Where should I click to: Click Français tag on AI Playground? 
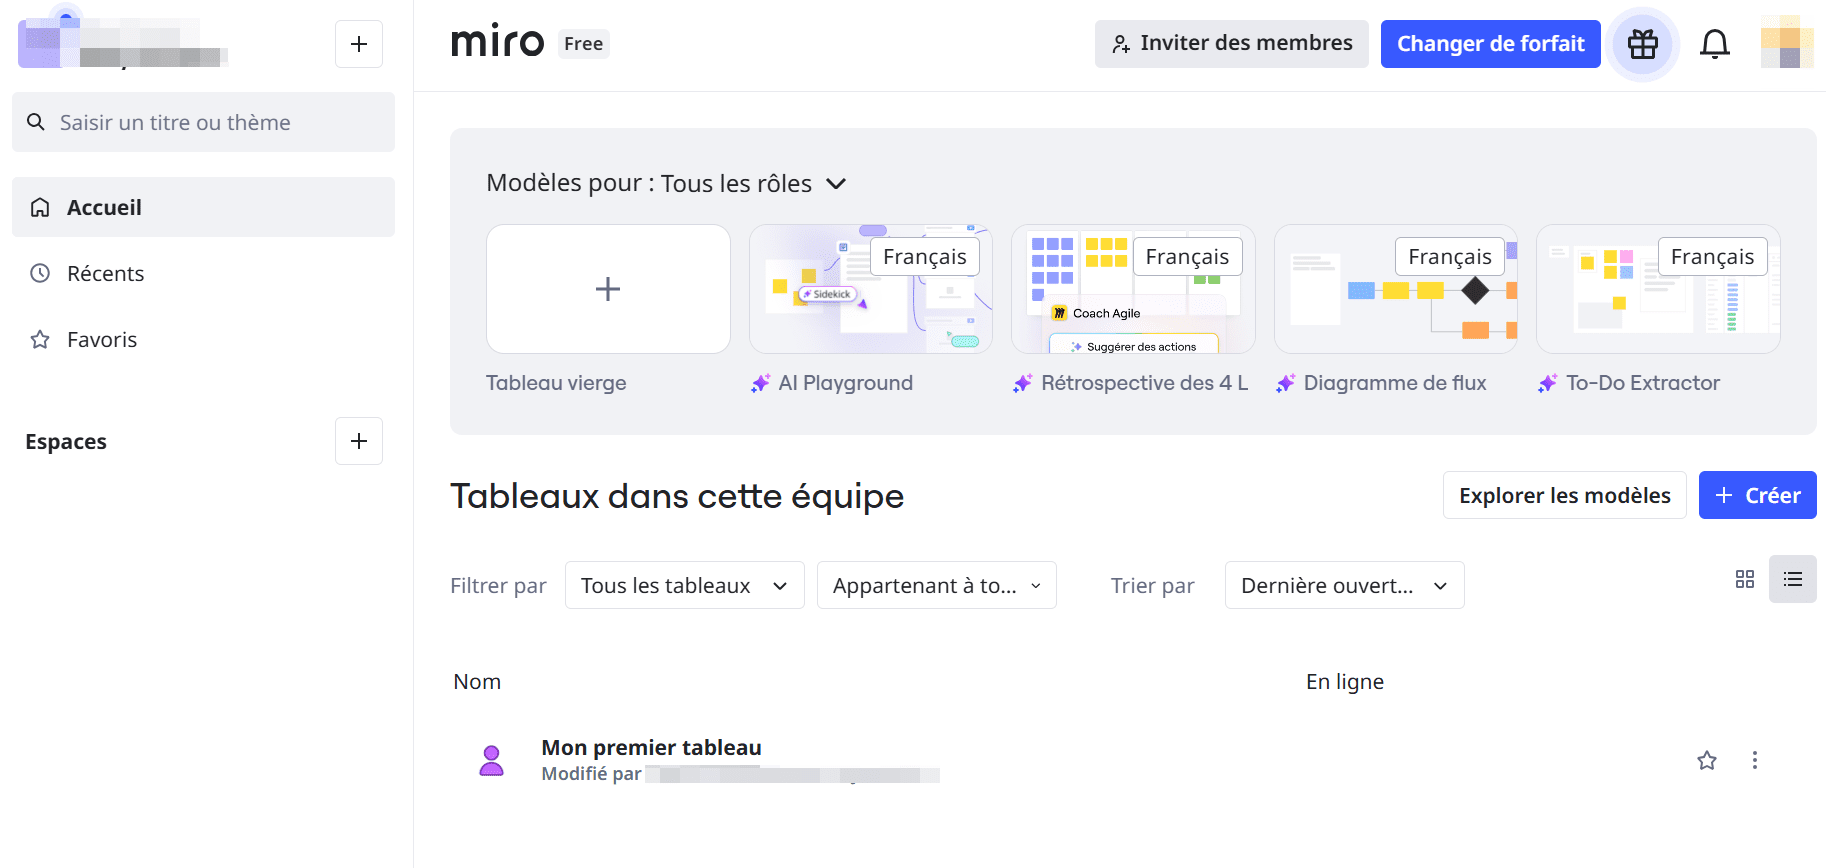(x=925, y=257)
